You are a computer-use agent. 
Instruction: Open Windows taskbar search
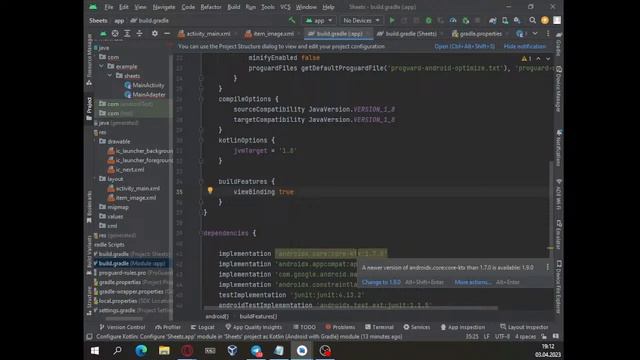click(x=118, y=351)
